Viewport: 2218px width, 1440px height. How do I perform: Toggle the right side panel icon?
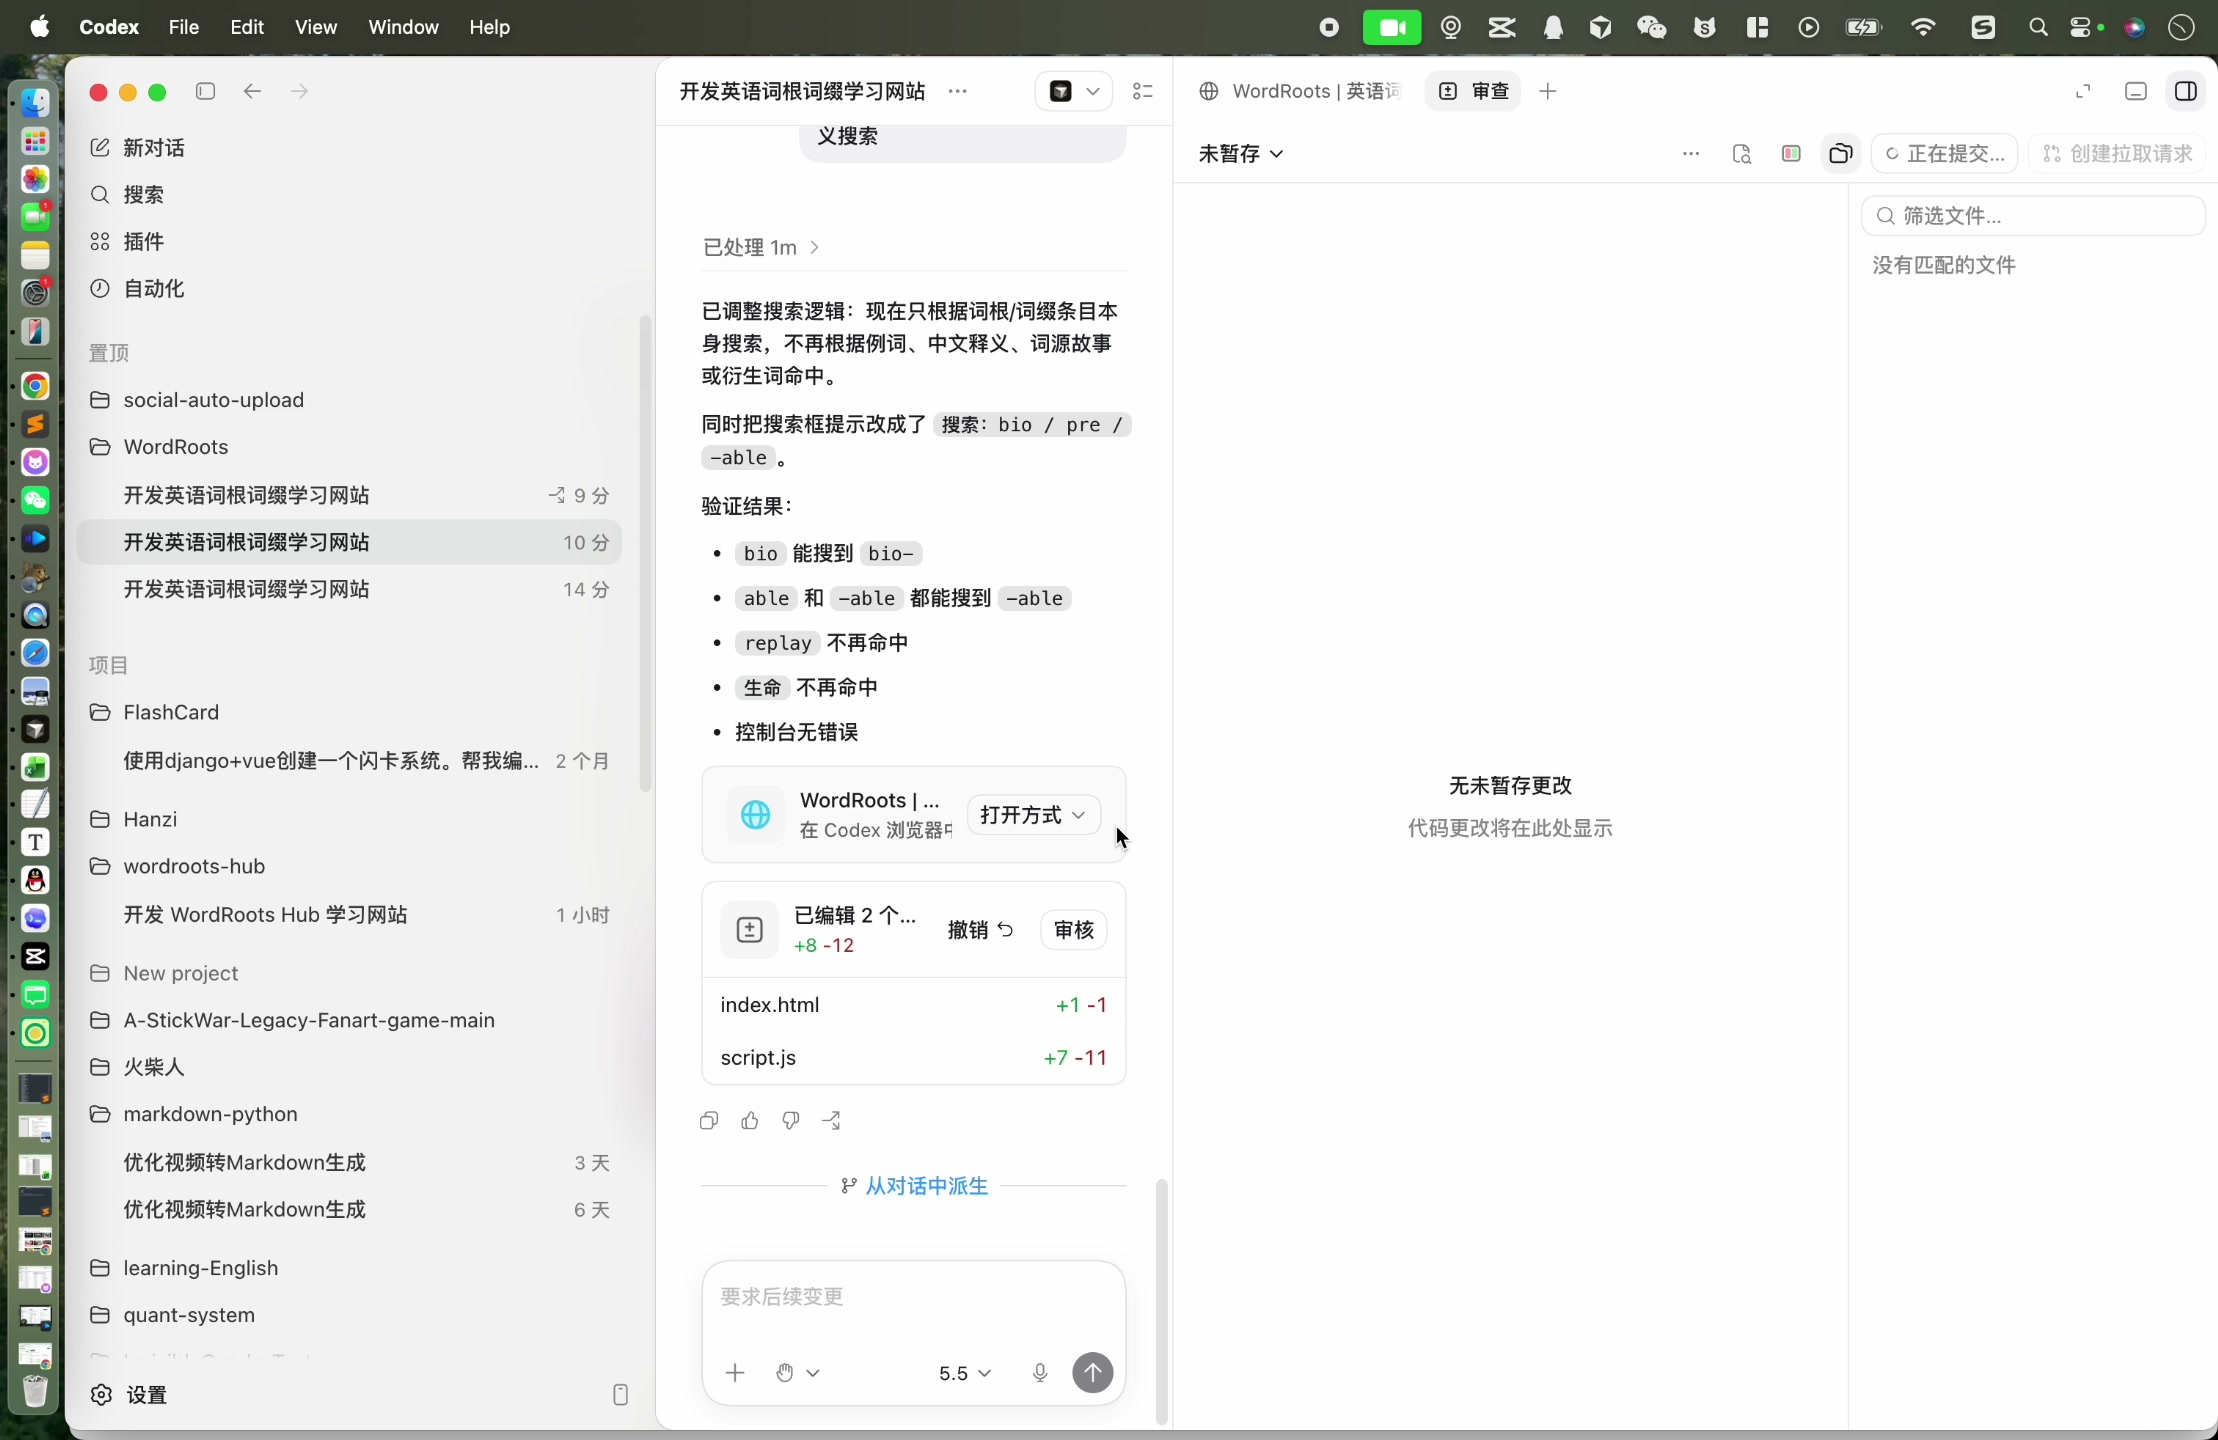[x=2186, y=91]
